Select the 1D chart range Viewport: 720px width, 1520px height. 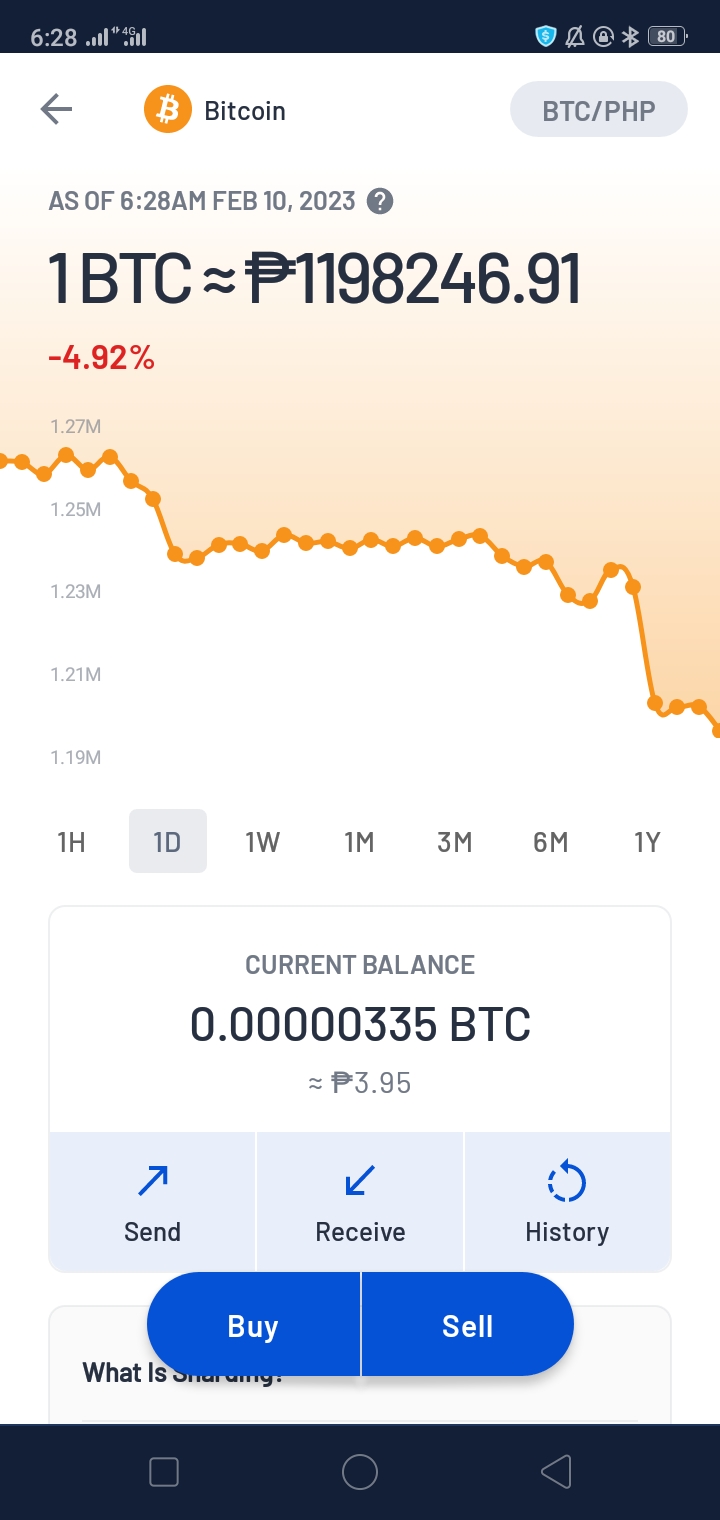[x=167, y=842]
